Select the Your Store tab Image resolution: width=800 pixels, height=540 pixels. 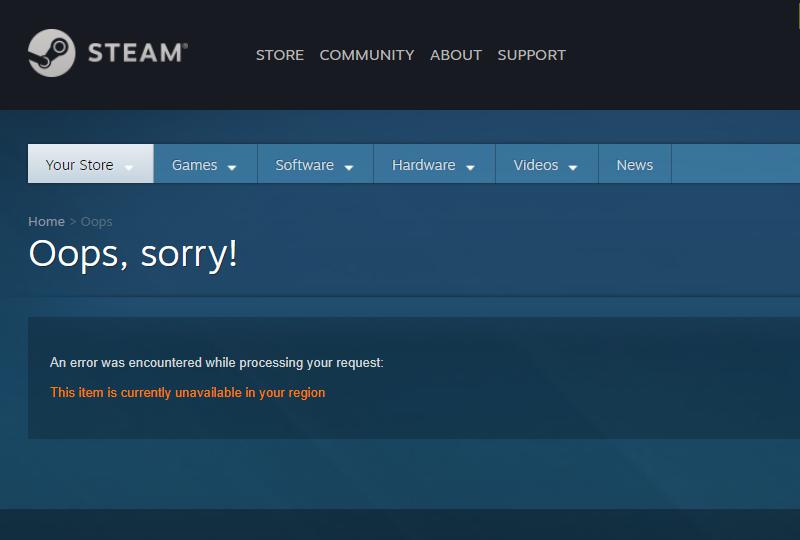(90, 164)
